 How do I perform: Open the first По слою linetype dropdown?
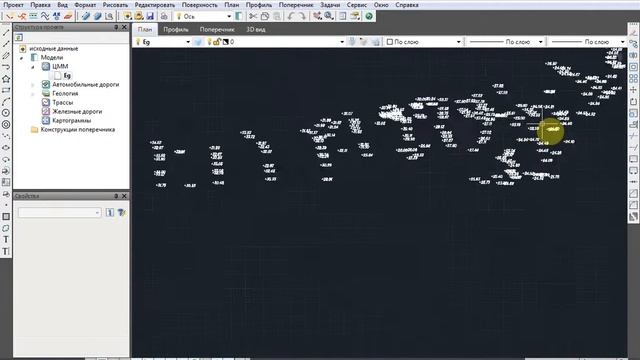(x=540, y=42)
